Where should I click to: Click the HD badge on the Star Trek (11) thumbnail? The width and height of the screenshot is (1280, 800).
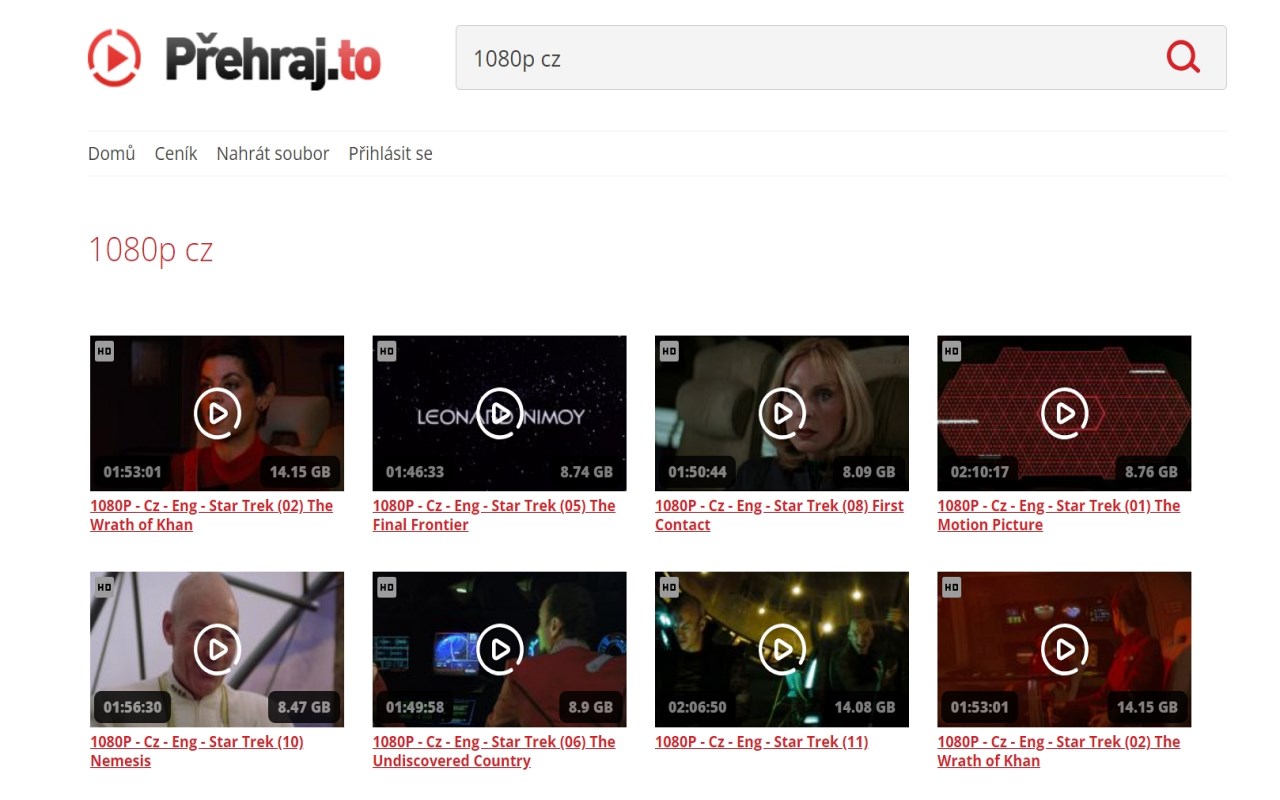(x=668, y=587)
